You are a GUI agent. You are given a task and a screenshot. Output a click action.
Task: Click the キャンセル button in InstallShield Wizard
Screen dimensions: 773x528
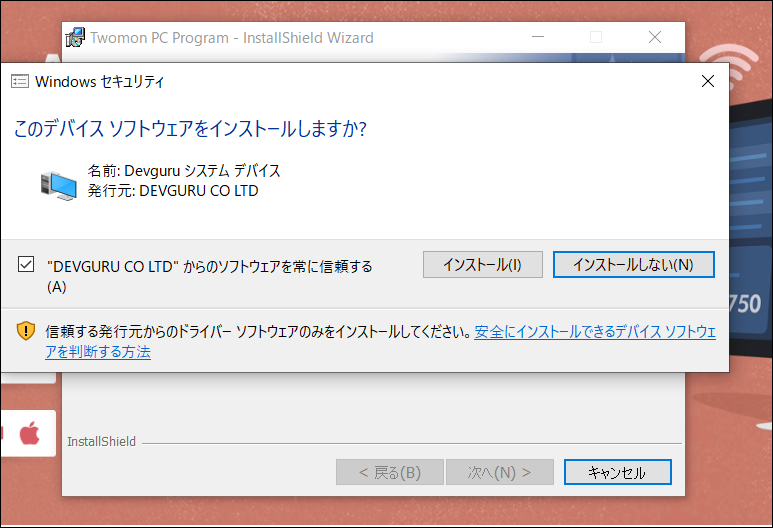(618, 472)
